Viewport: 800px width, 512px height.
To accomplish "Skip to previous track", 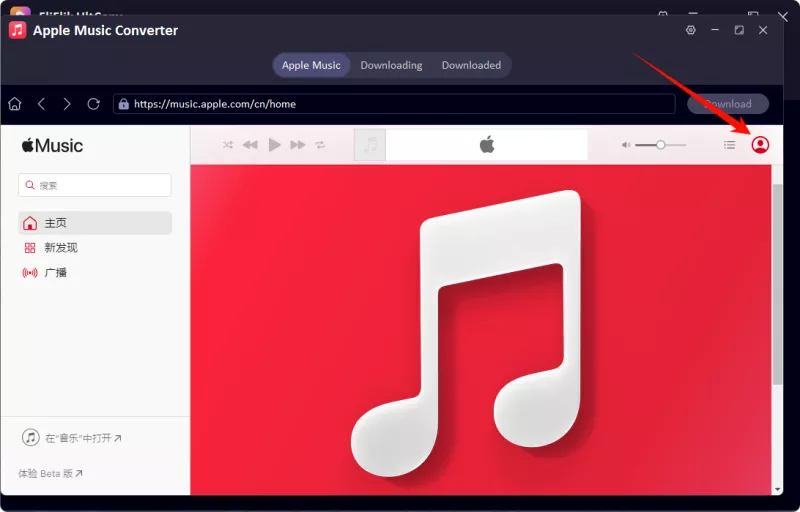I will click(250, 145).
